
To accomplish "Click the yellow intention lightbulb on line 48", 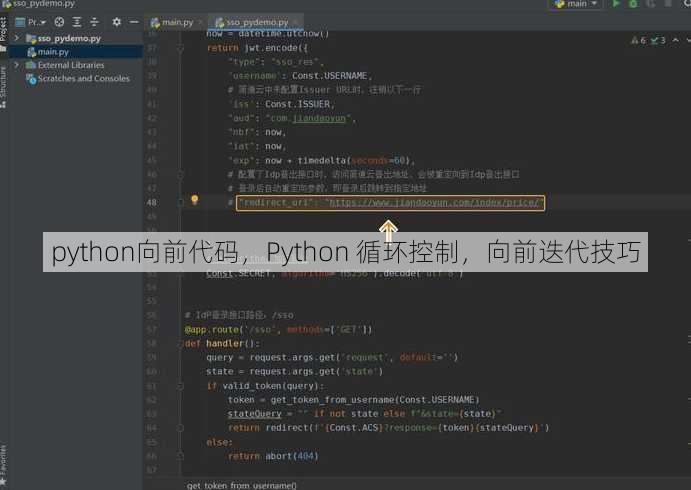I will coord(195,200).
